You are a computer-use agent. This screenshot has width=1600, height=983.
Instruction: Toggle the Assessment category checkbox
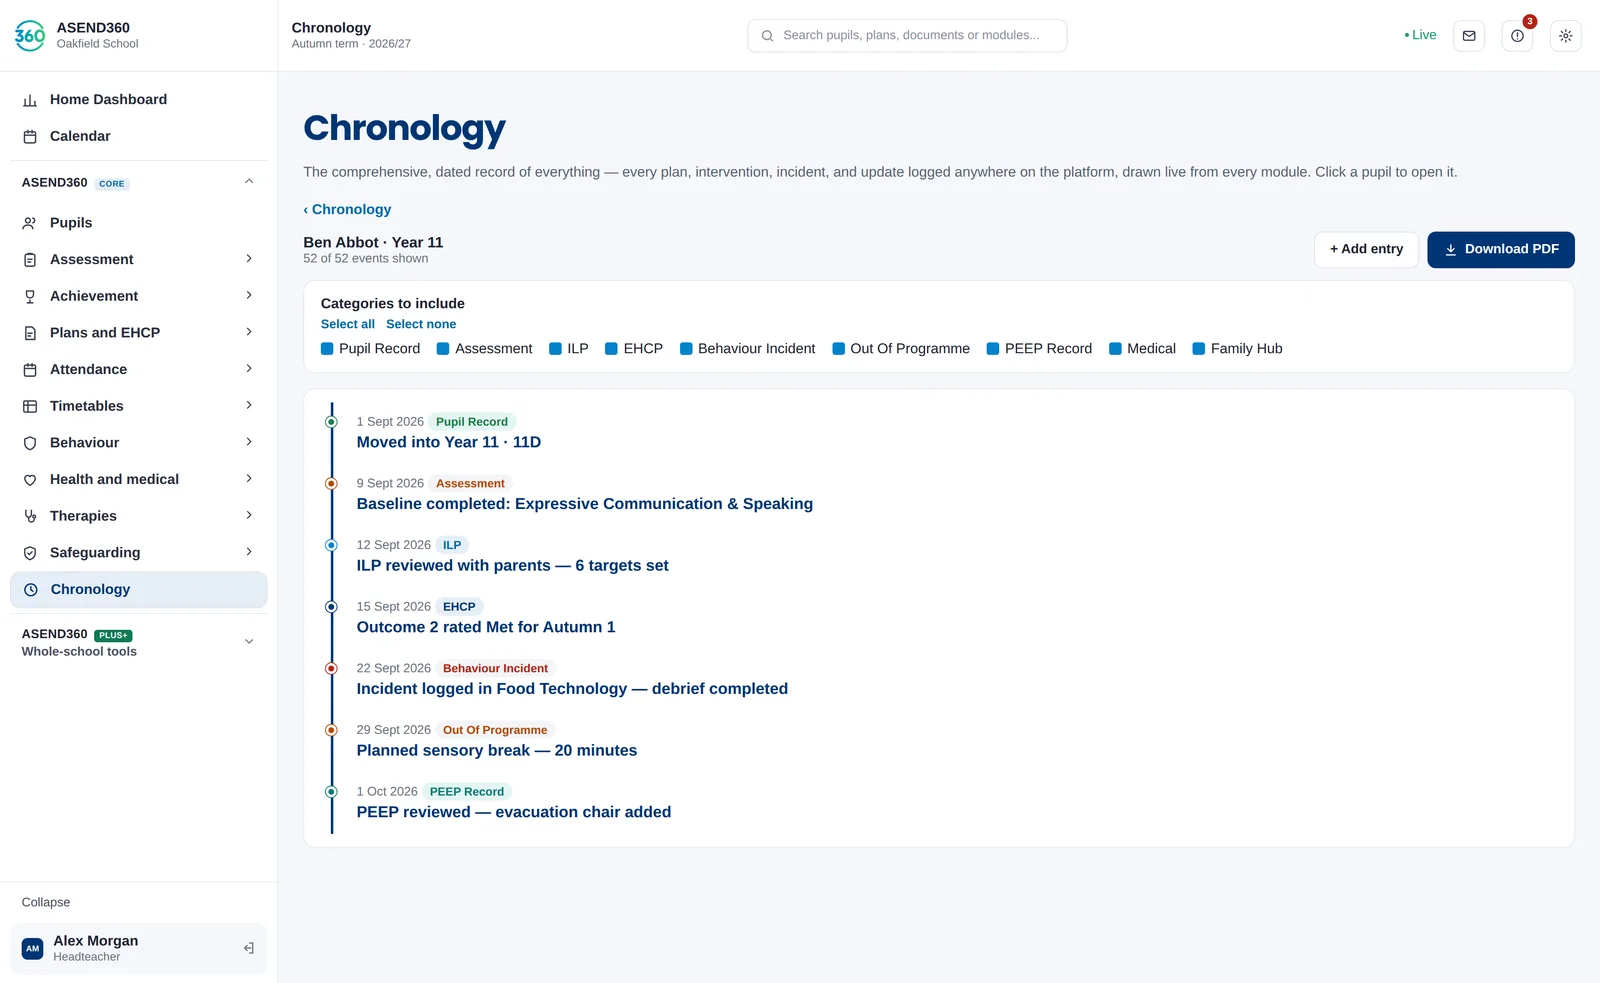(443, 349)
